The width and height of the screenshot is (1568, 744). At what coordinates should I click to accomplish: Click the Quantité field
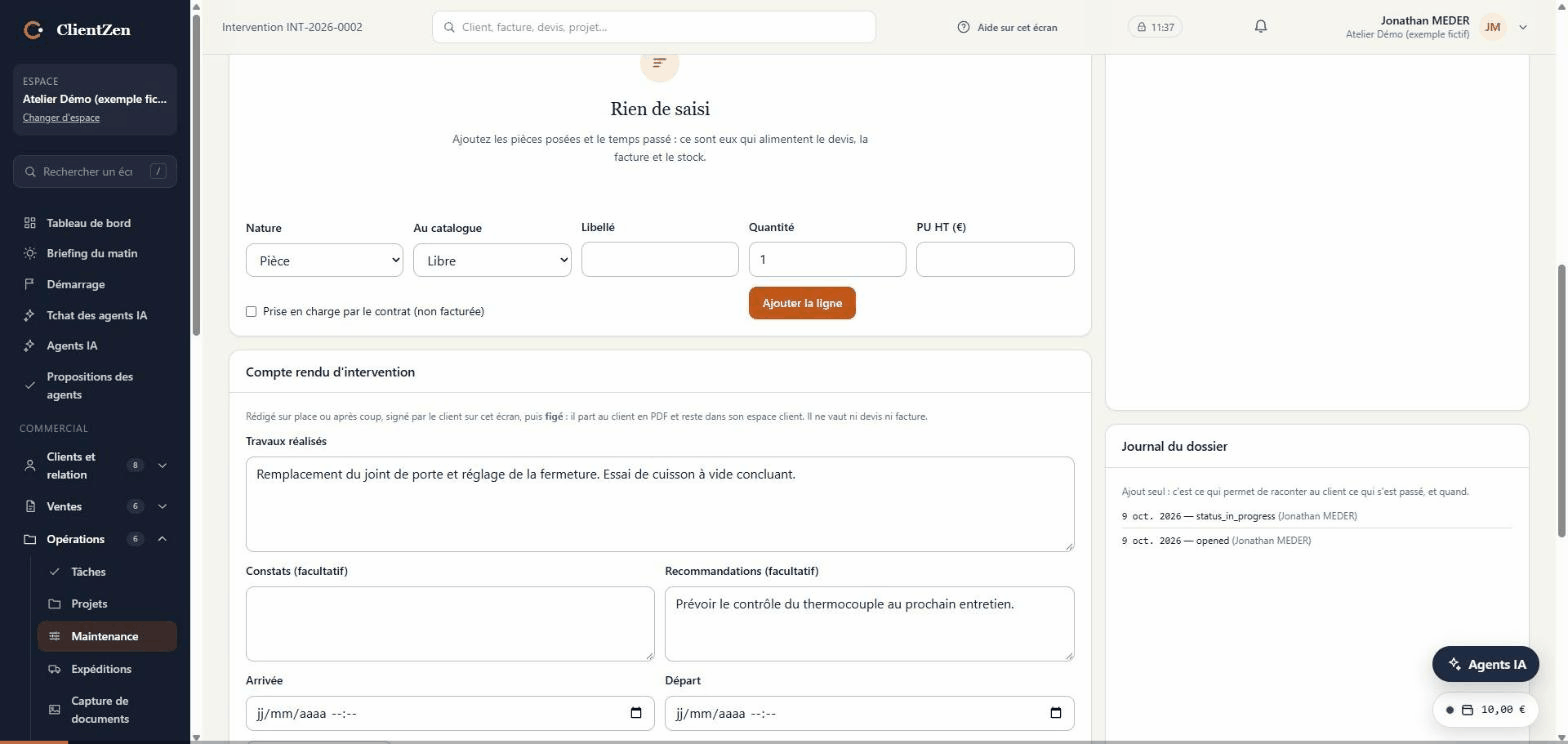coord(827,259)
